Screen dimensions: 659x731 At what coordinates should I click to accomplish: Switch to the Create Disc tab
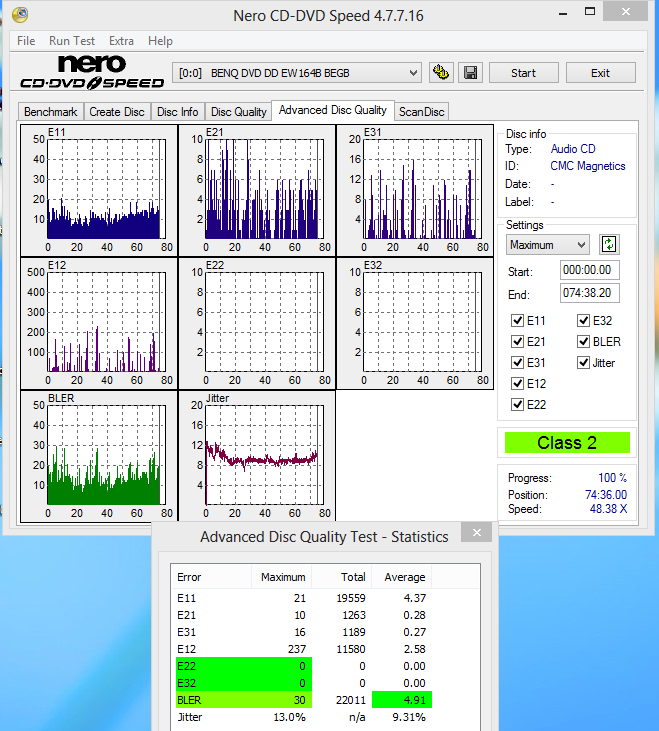point(117,112)
